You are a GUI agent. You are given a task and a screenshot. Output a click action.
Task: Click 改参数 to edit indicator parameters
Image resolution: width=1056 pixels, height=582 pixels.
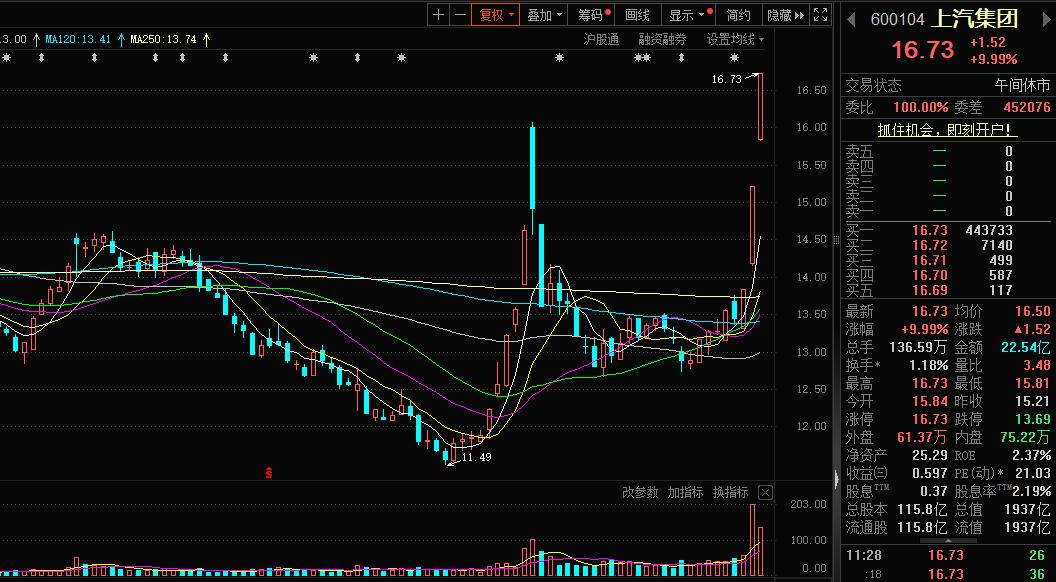640,492
